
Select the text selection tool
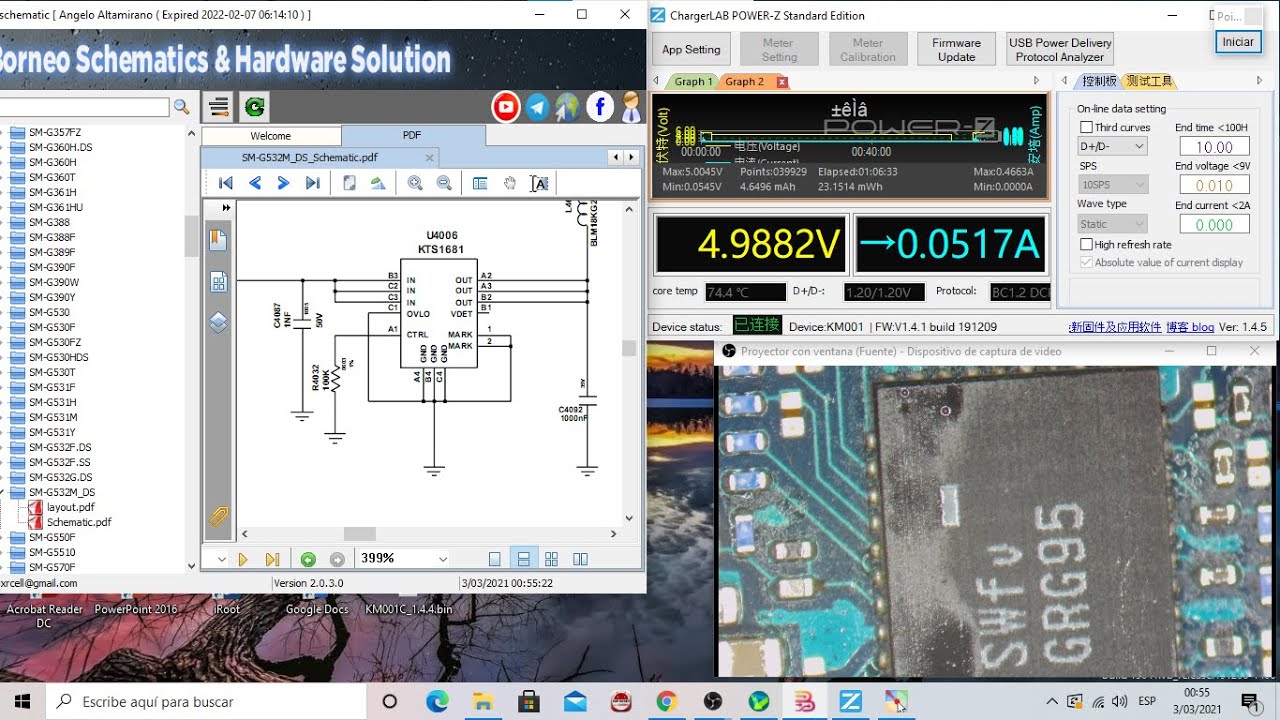539,183
